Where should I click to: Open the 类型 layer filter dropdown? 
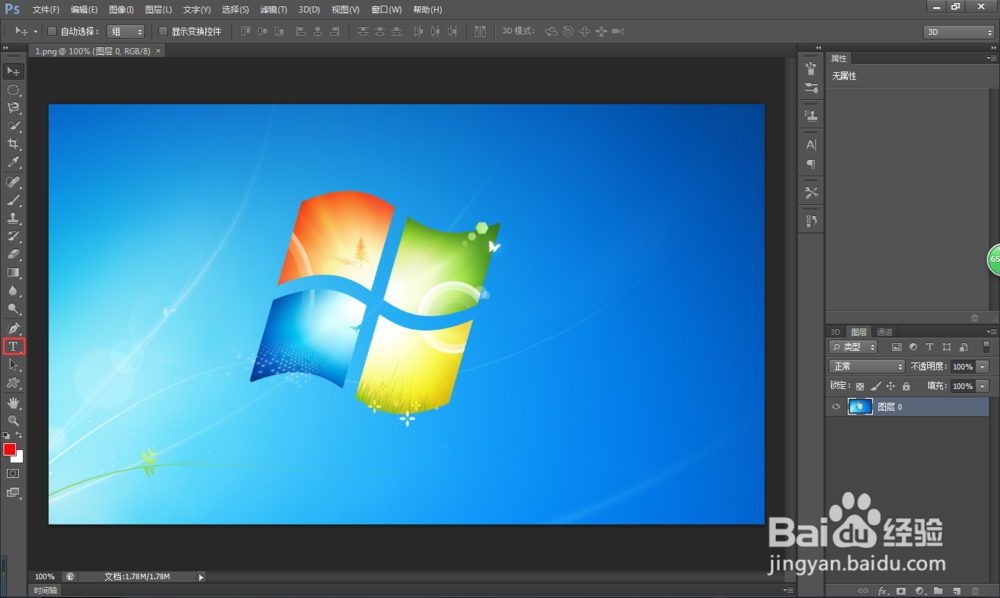pos(853,347)
